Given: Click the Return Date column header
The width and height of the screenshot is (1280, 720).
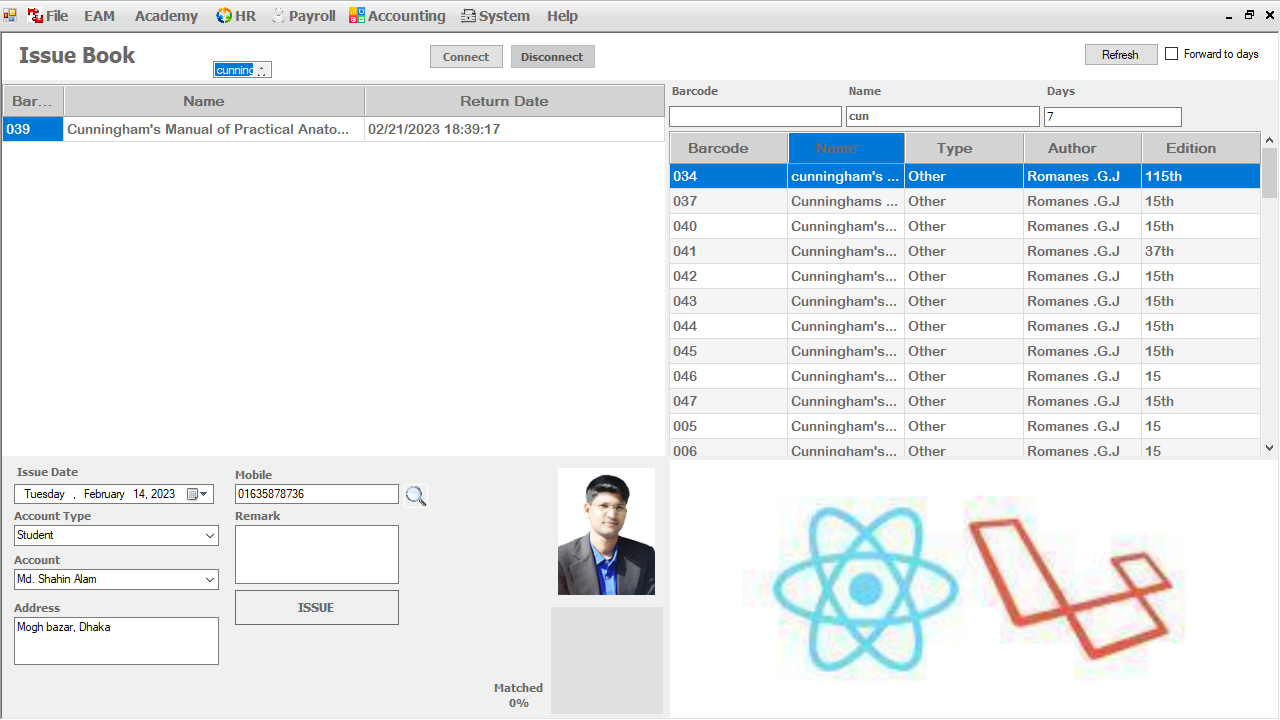Looking at the screenshot, I should [514, 101].
